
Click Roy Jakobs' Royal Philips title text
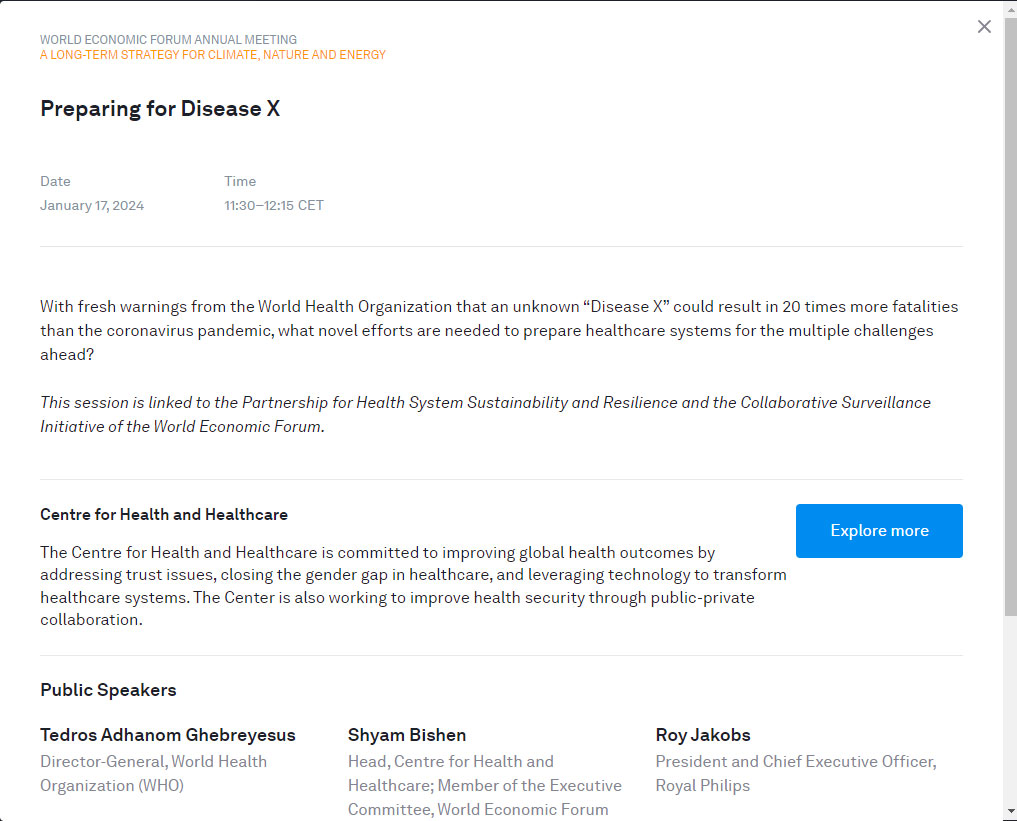click(795, 773)
